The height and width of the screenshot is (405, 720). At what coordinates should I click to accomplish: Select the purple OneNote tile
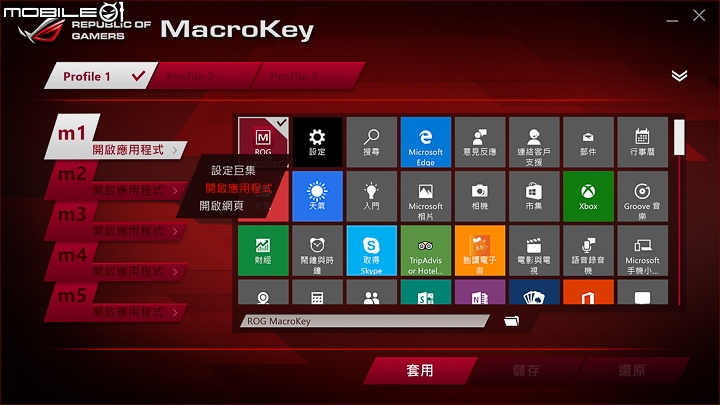tap(480, 292)
